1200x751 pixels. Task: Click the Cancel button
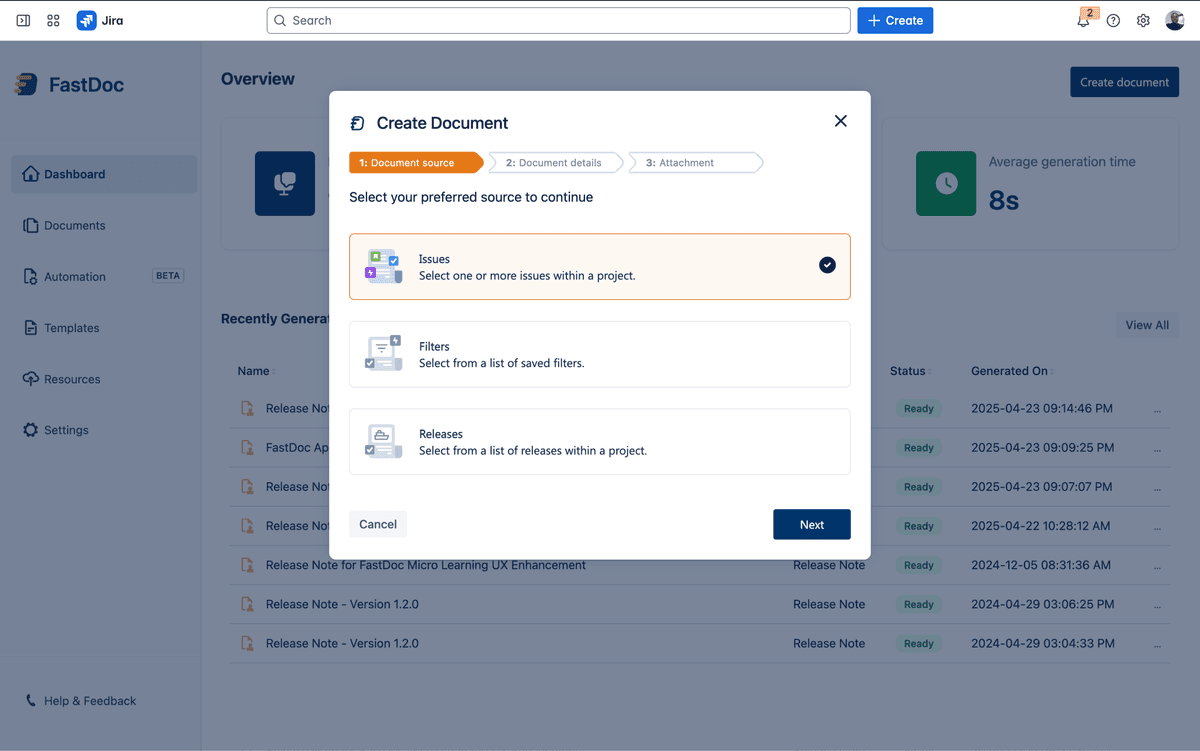378,524
